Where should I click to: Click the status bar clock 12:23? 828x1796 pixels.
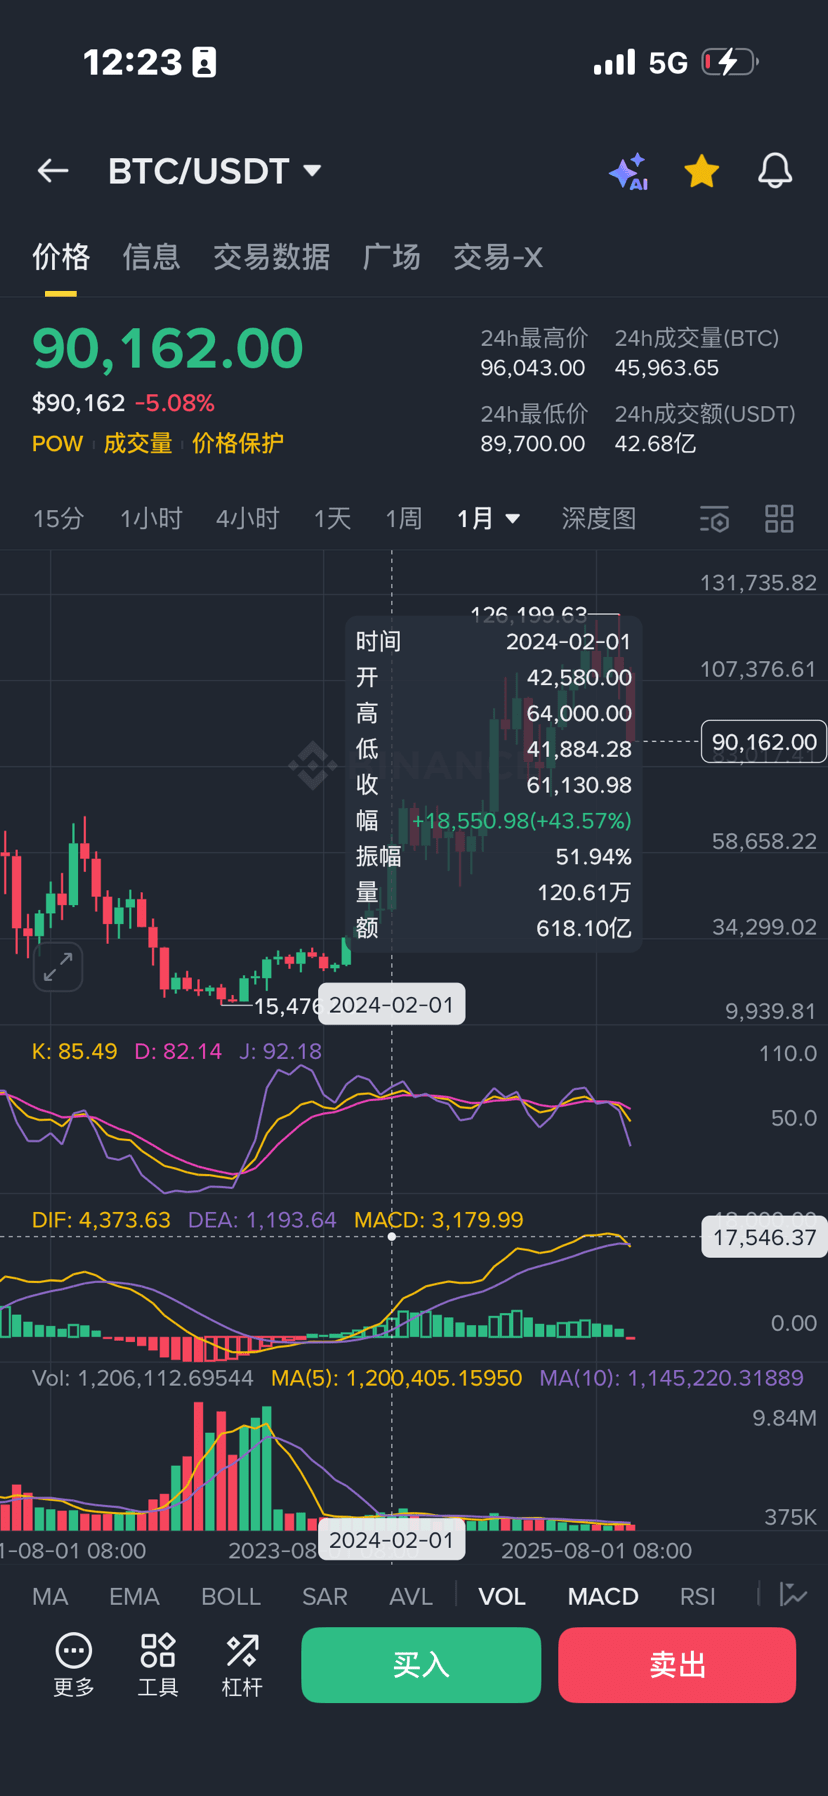(x=132, y=62)
